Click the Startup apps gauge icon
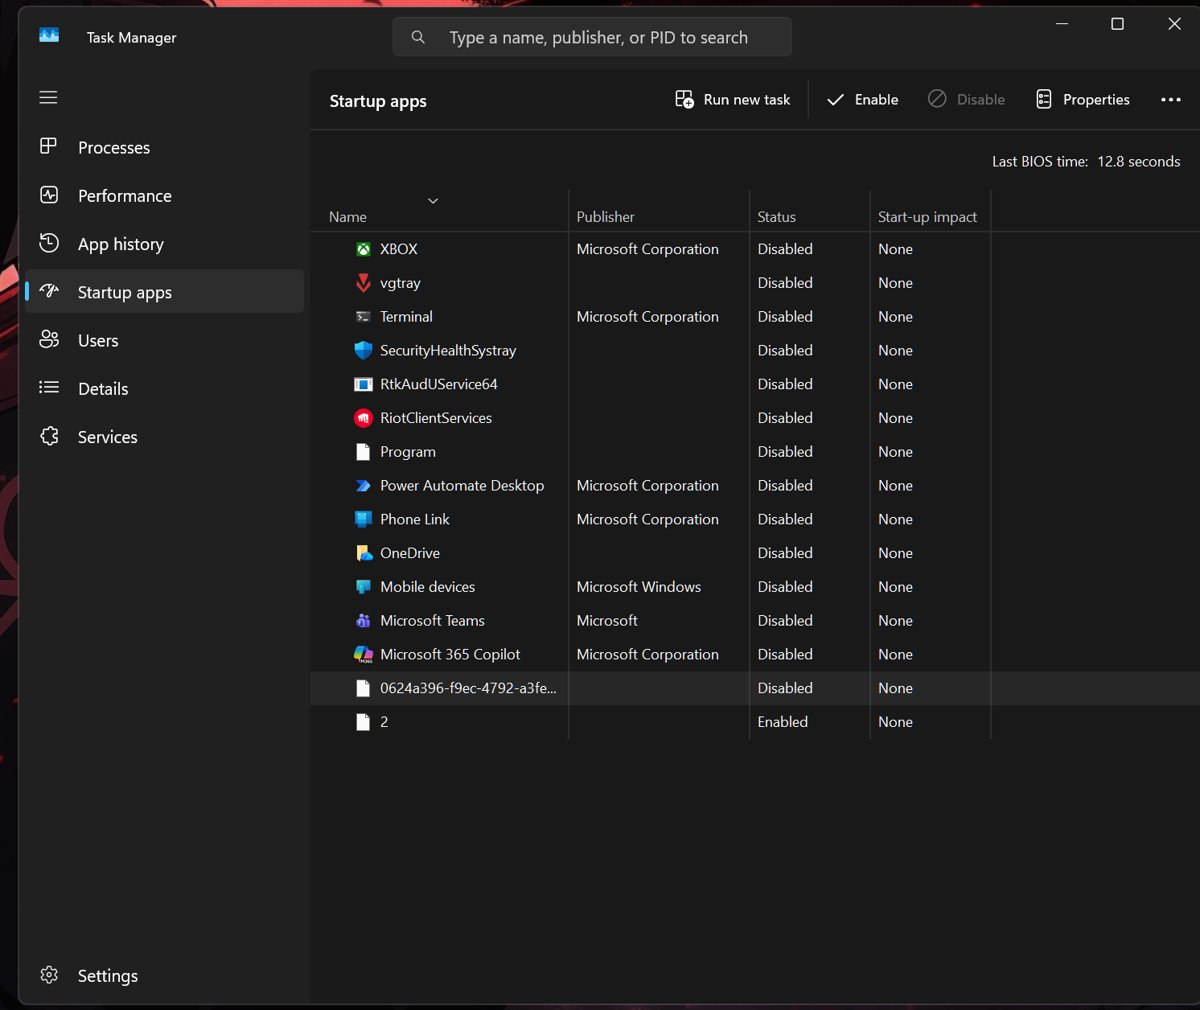 48,291
